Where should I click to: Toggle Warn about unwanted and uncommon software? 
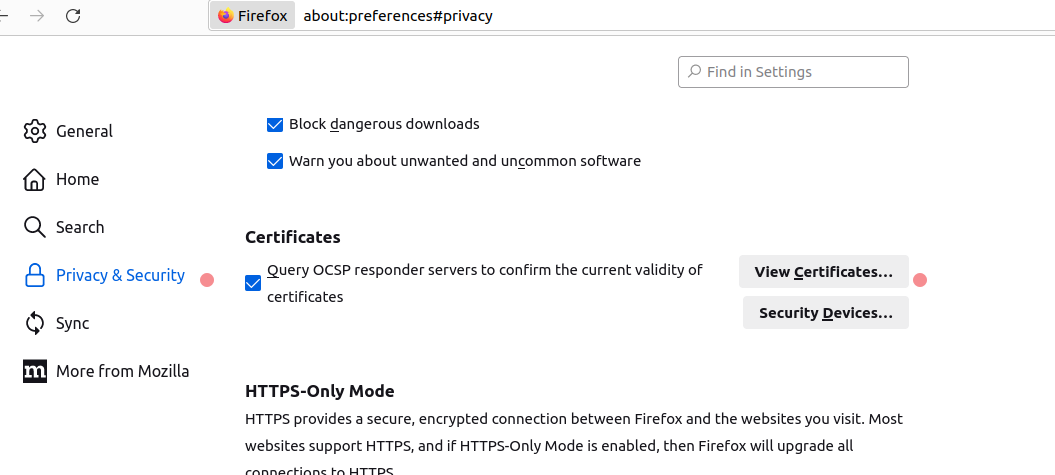click(275, 161)
